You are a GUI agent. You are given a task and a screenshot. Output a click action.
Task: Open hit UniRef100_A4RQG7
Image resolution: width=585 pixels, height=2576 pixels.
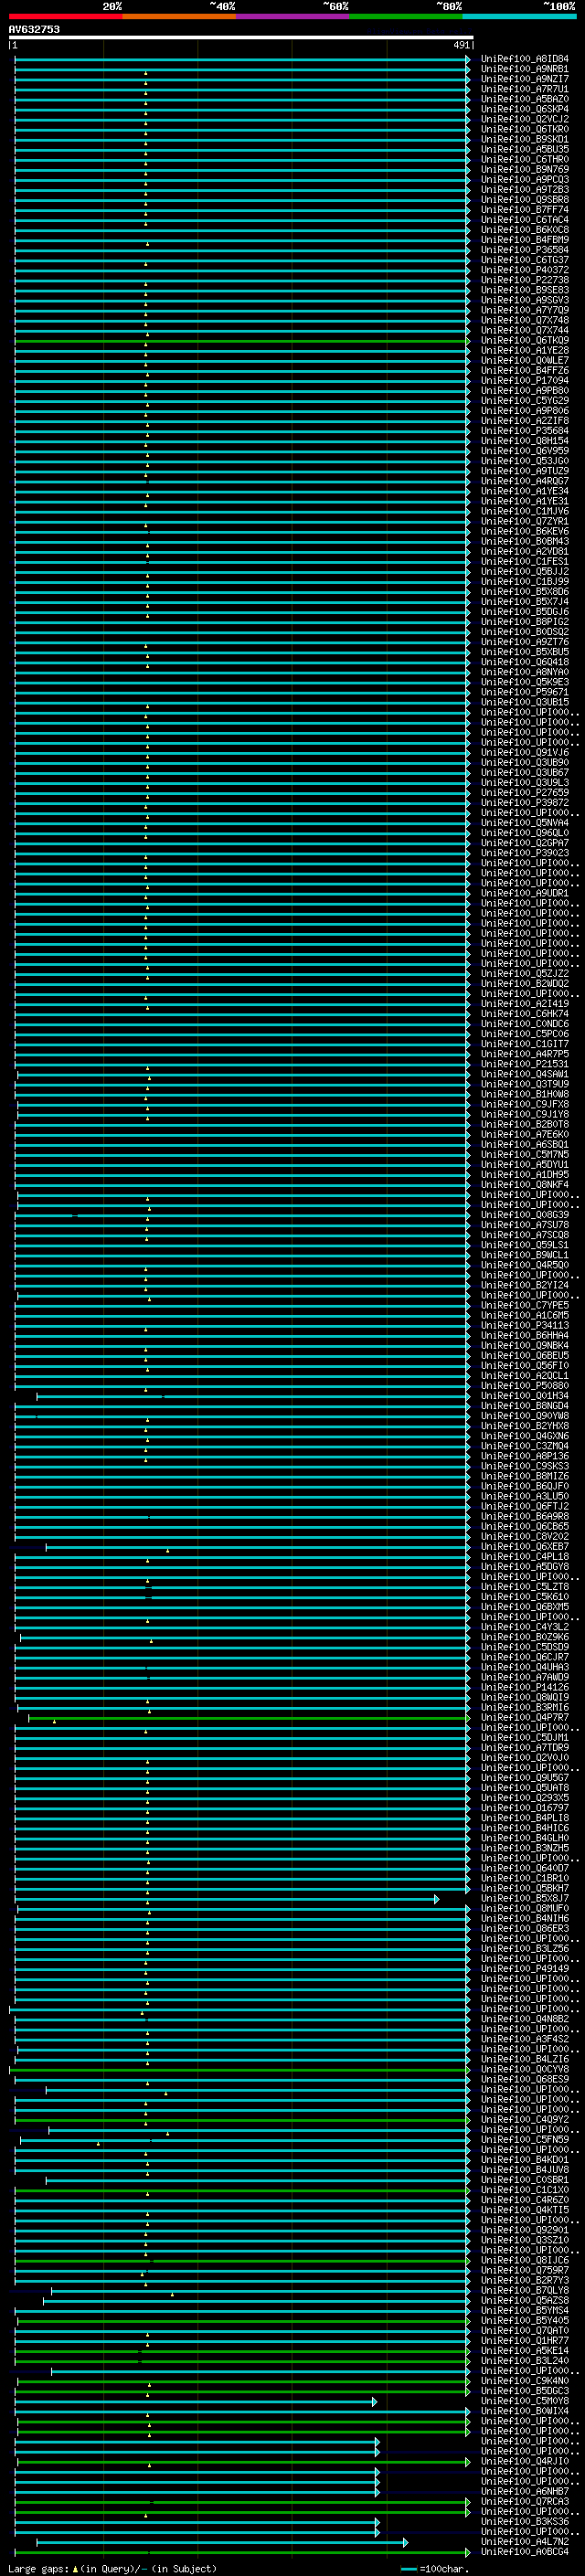coord(524,481)
